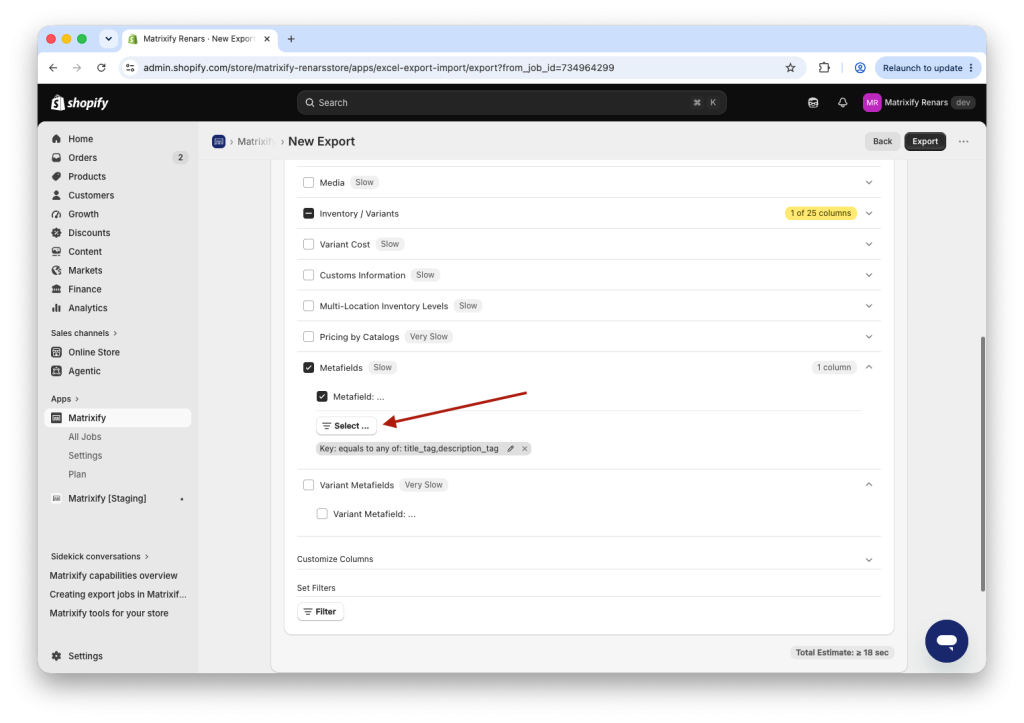The height and width of the screenshot is (723, 1024).
Task: Open the Sidekick icon in the top bar
Action: coord(813,103)
